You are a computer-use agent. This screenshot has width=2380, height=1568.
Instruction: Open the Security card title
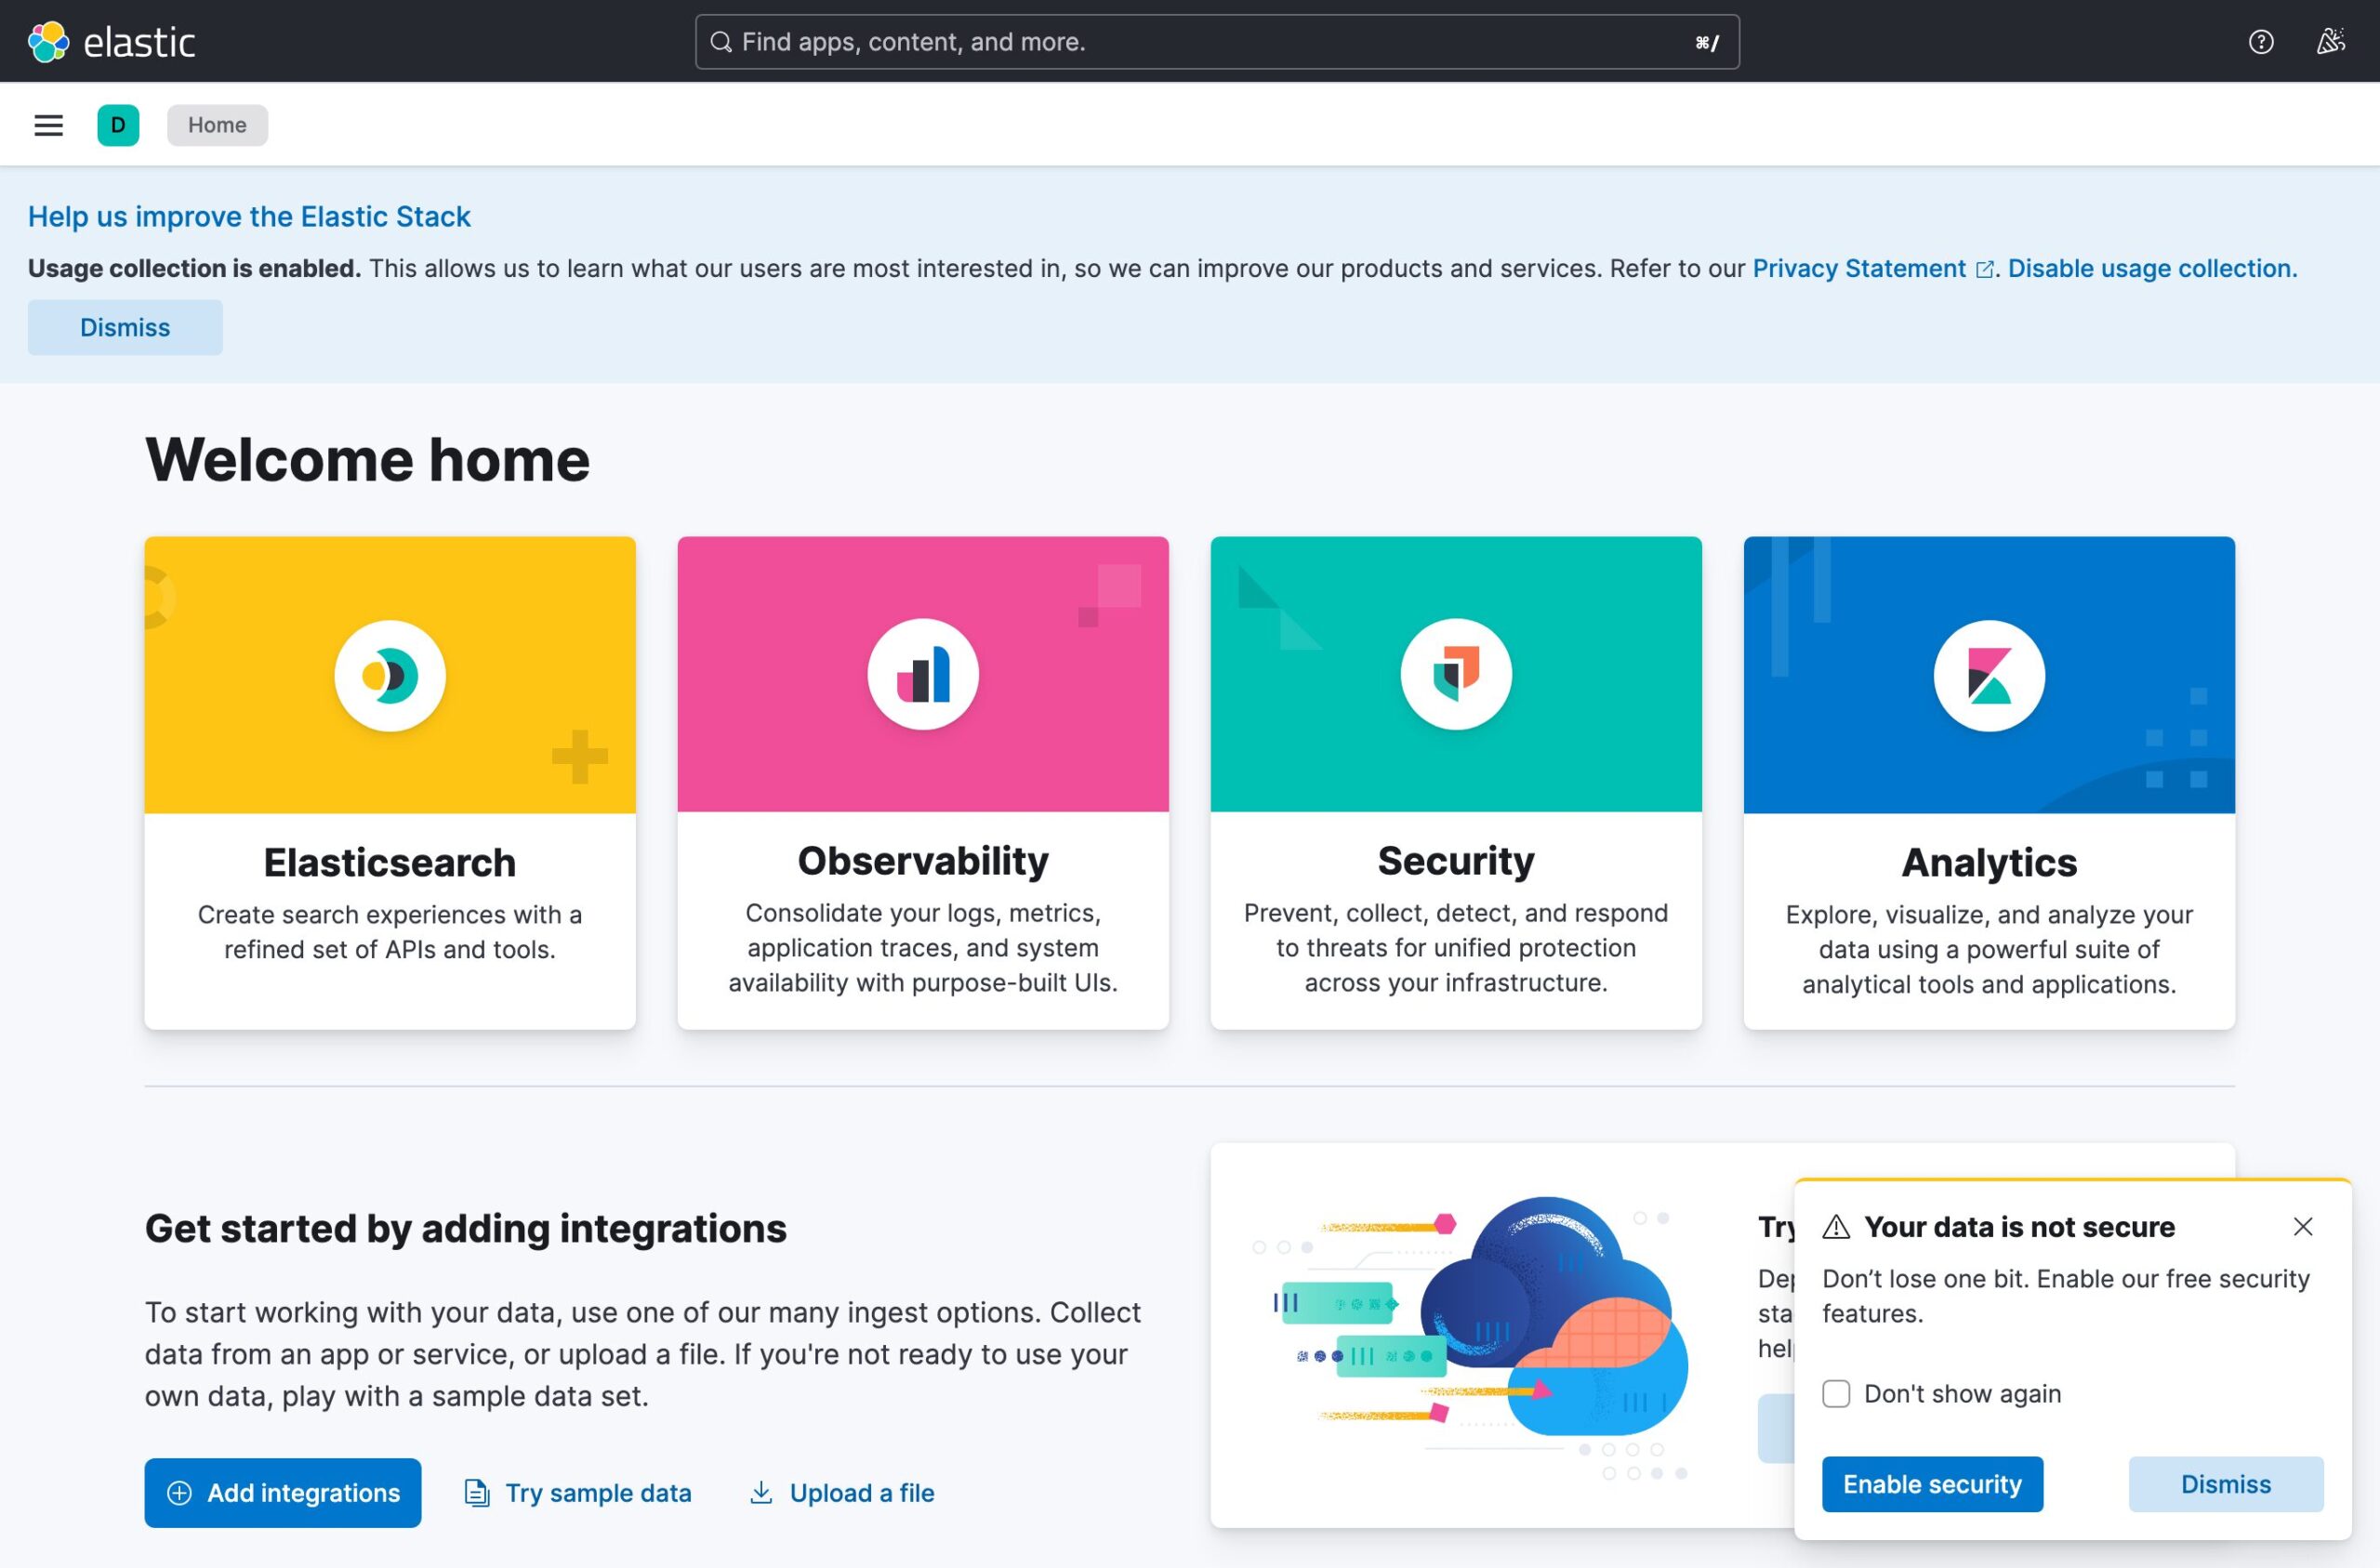click(1456, 861)
